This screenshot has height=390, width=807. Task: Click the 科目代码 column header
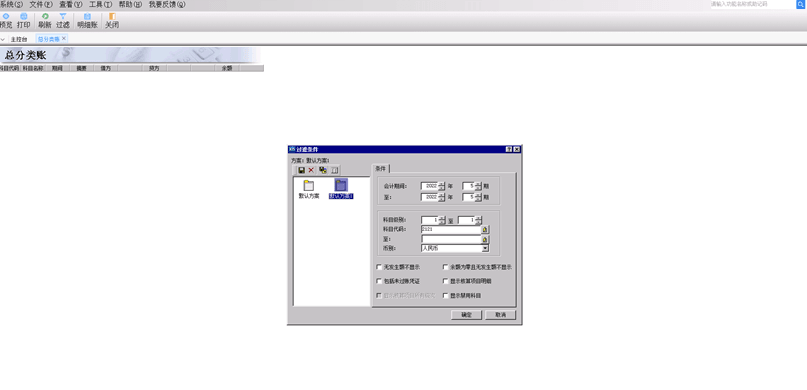[9, 68]
